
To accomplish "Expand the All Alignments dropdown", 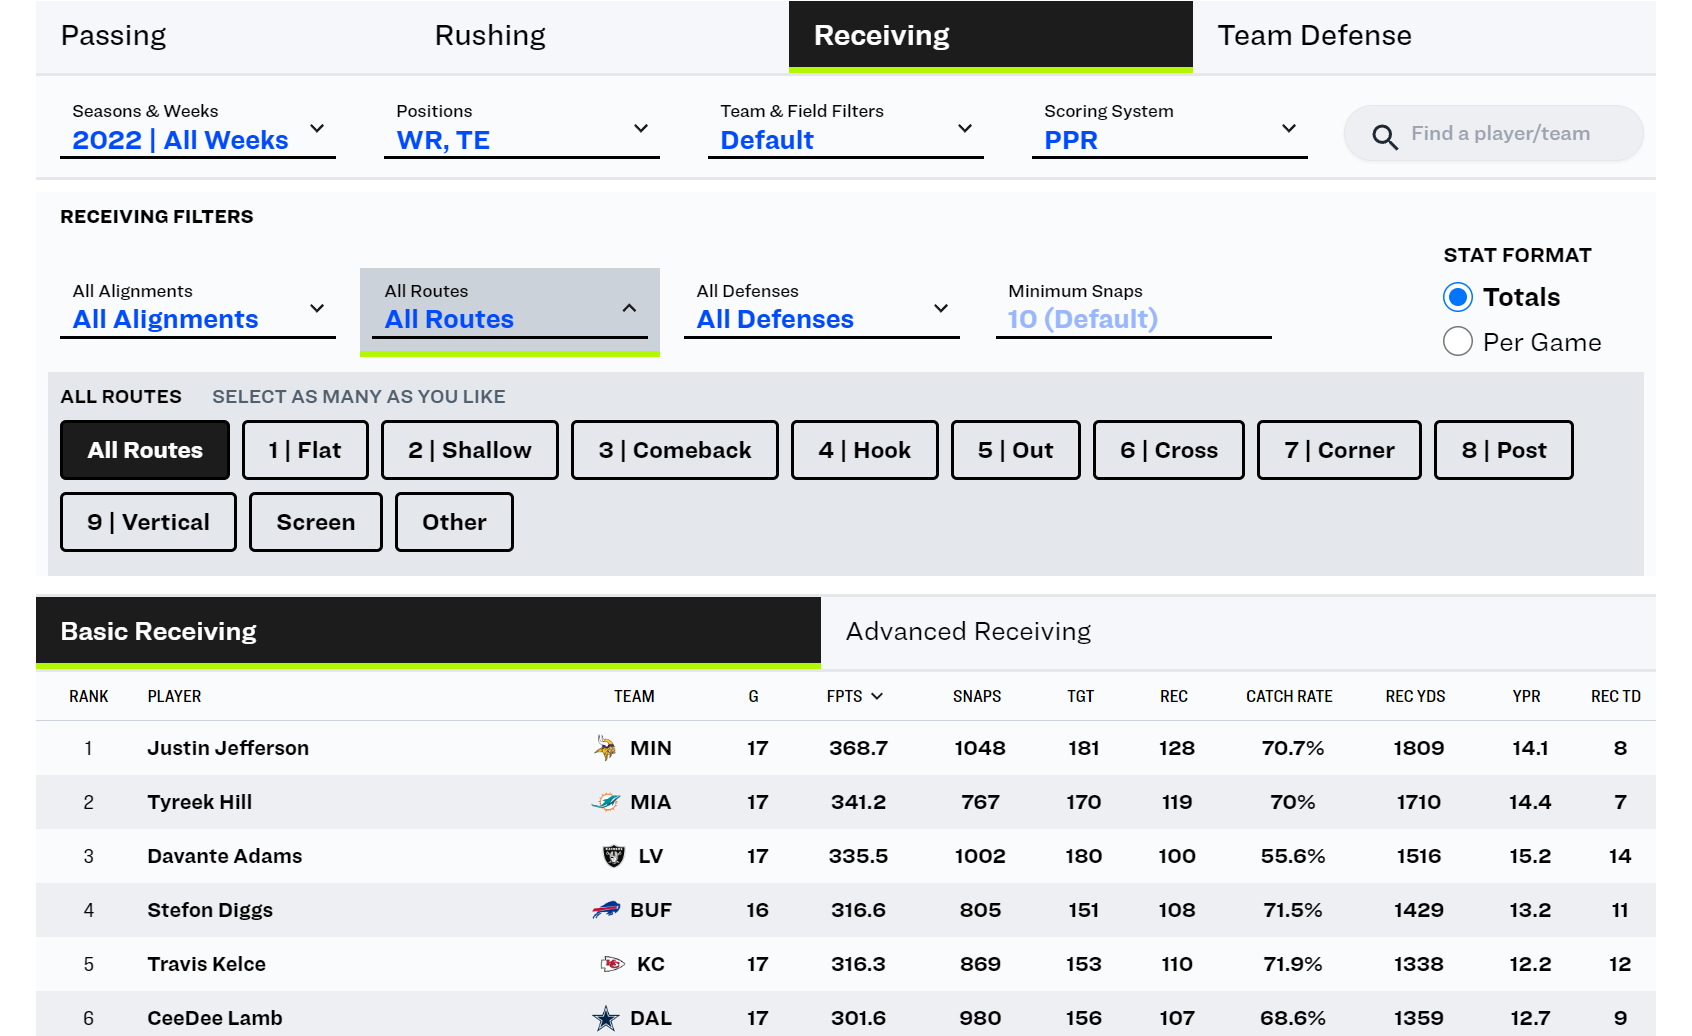I will click(198, 308).
